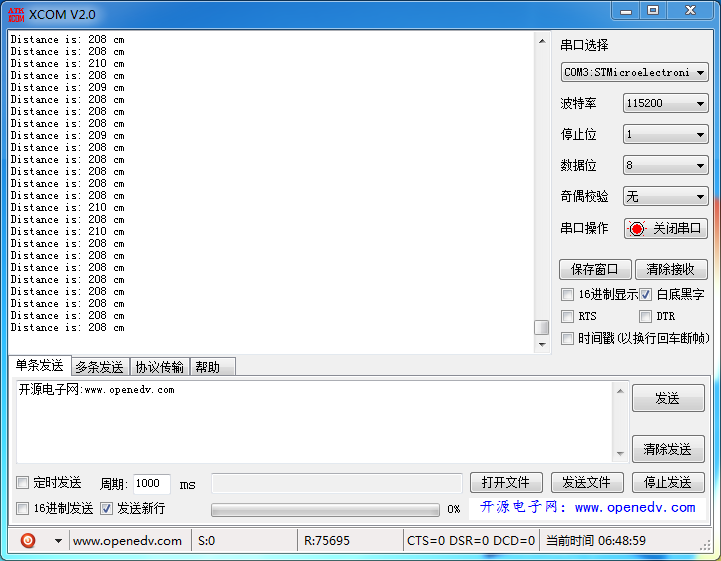Click the empty file path field

[337, 483]
